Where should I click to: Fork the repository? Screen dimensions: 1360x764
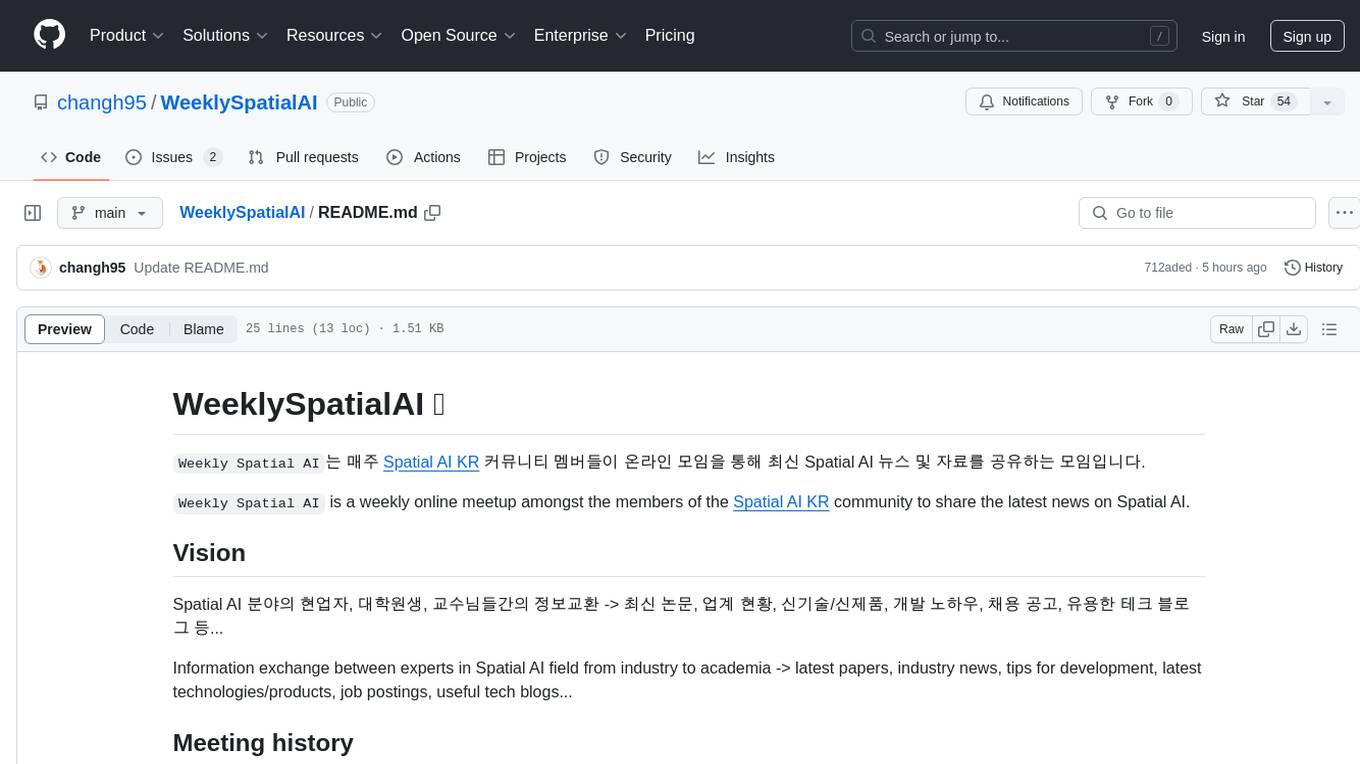click(1141, 102)
